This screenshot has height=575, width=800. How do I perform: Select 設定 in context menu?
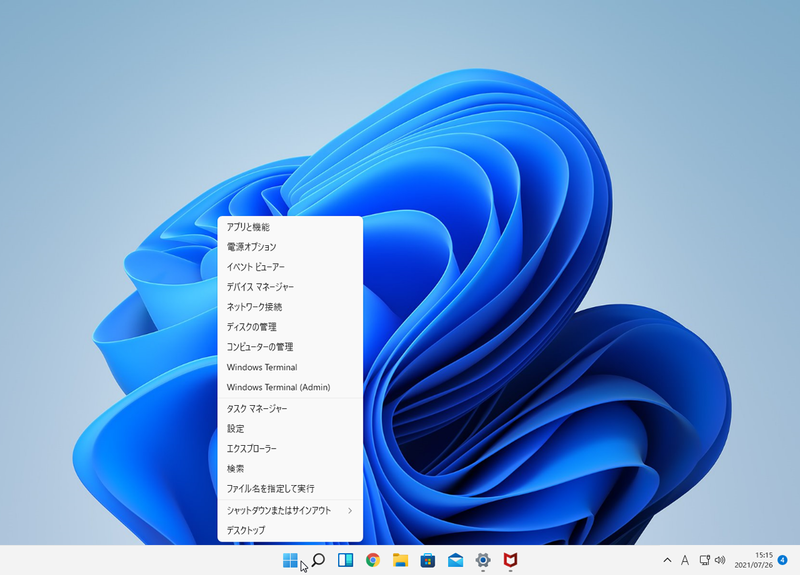coord(290,429)
